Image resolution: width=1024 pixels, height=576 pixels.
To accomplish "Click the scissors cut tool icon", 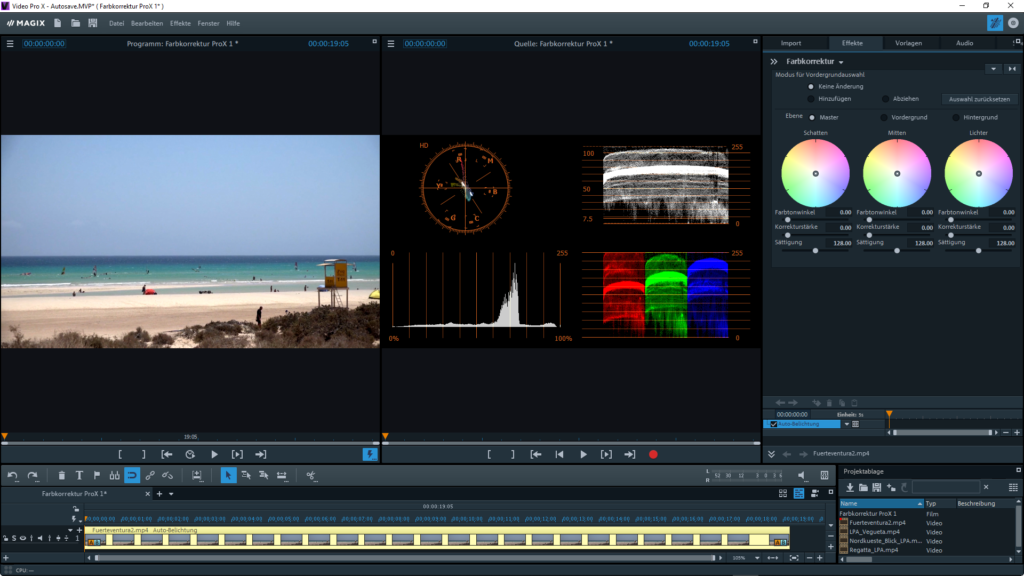I will [311, 475].
